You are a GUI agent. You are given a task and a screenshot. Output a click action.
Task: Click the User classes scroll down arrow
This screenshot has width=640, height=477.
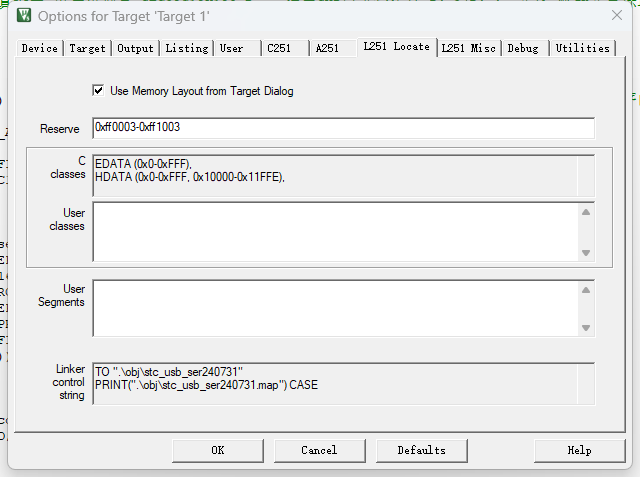pos(586,253)
